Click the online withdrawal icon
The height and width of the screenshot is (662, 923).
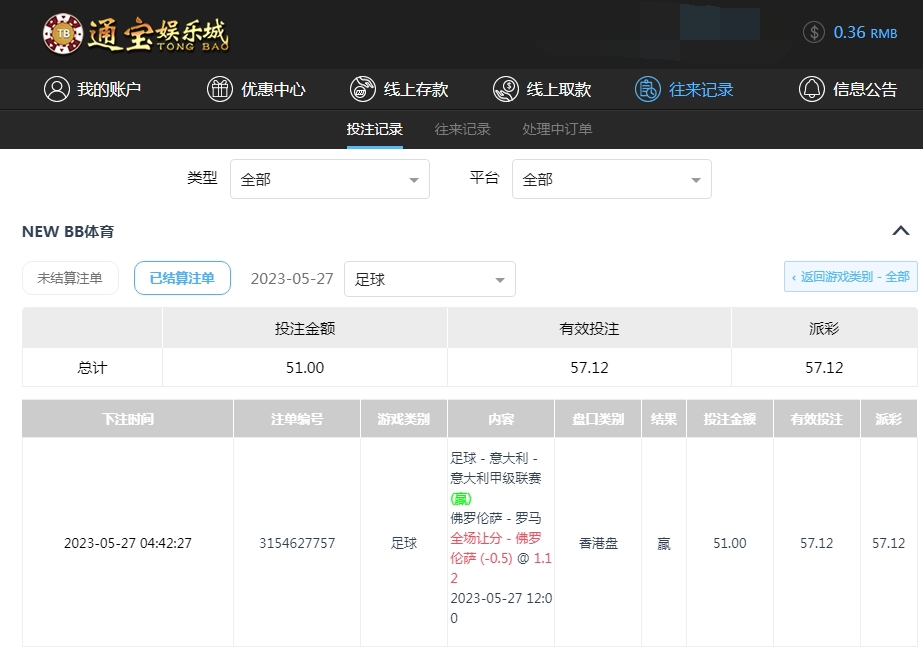[506, 89]
